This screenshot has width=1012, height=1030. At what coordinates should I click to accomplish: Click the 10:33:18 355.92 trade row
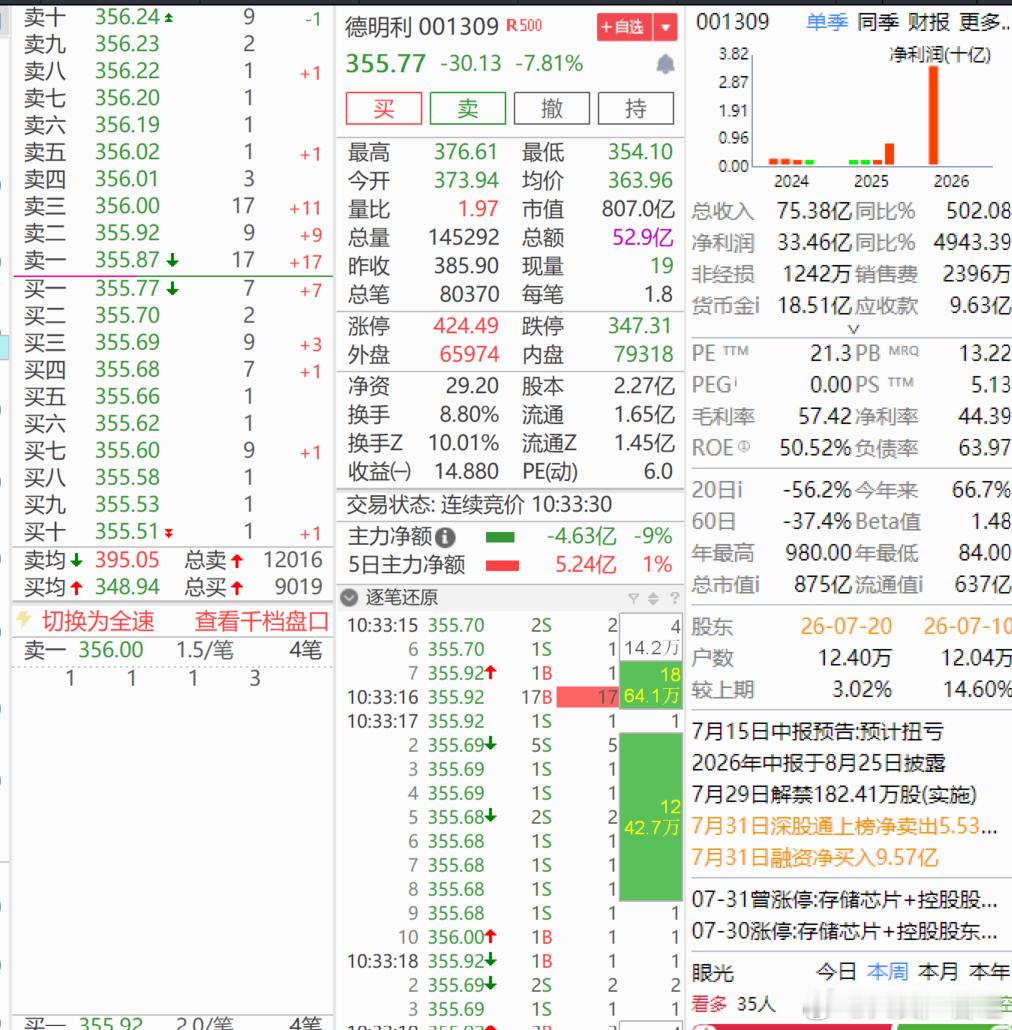[514, 961]
